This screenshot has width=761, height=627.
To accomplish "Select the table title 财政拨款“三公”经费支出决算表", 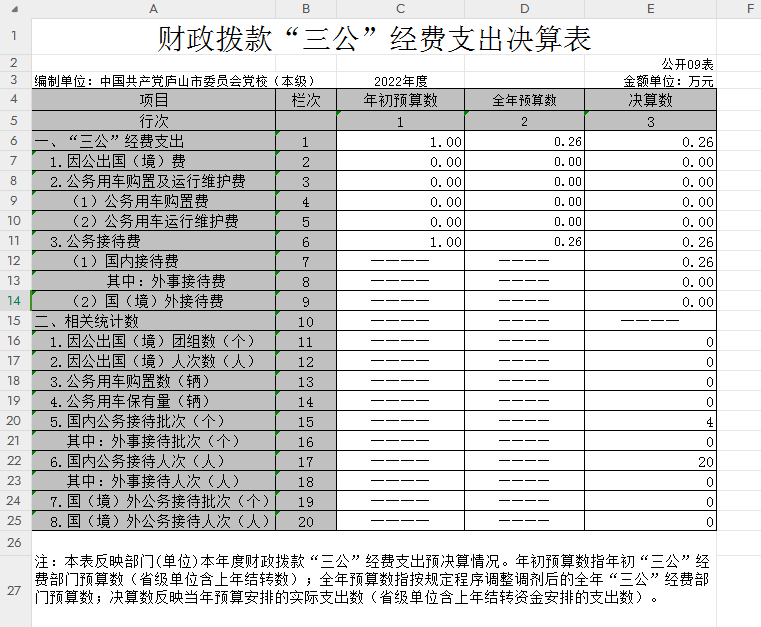I will tap(375, 38).
